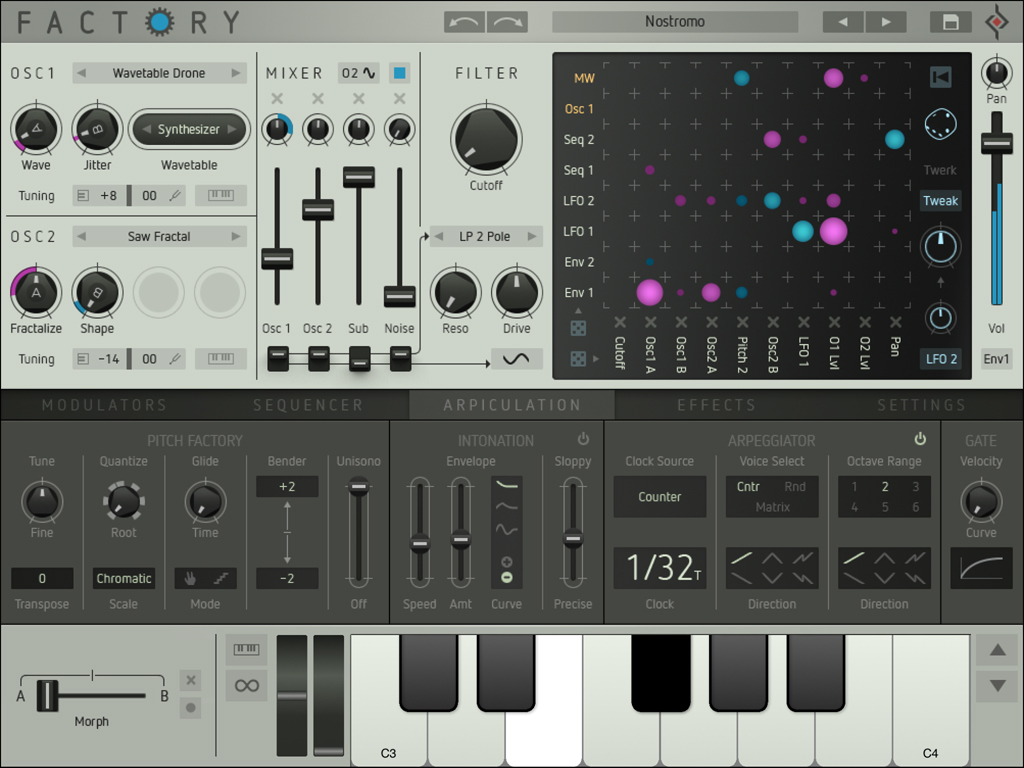Click the redo arrow button
1024x768 pixels.
coord(507,22)
